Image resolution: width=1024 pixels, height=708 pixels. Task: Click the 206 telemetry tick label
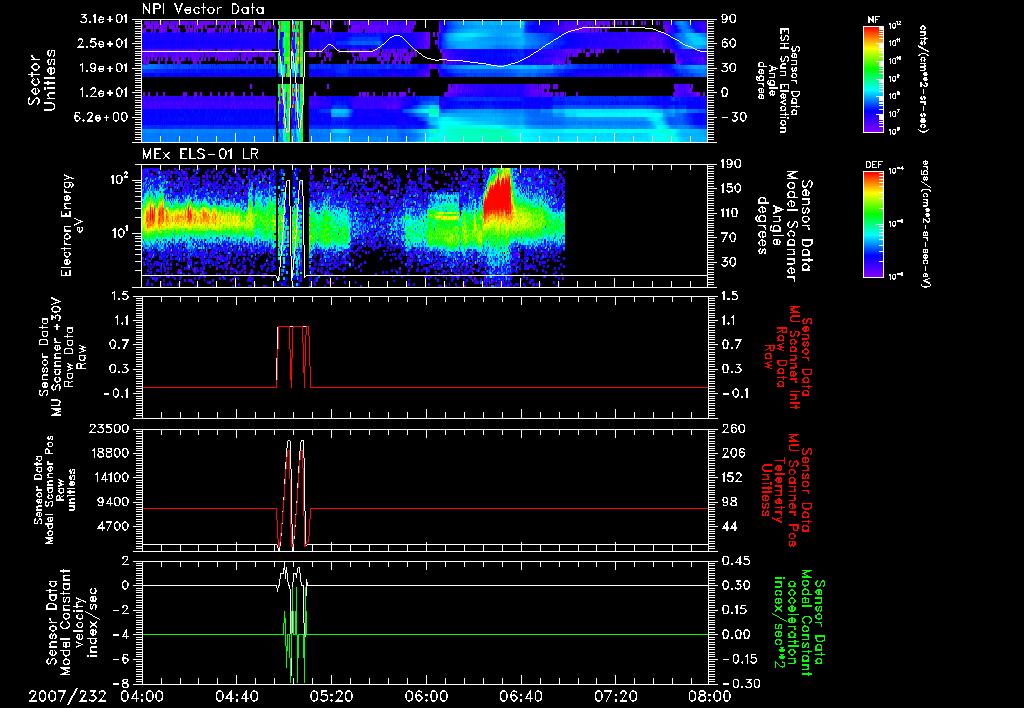point(731,453)
